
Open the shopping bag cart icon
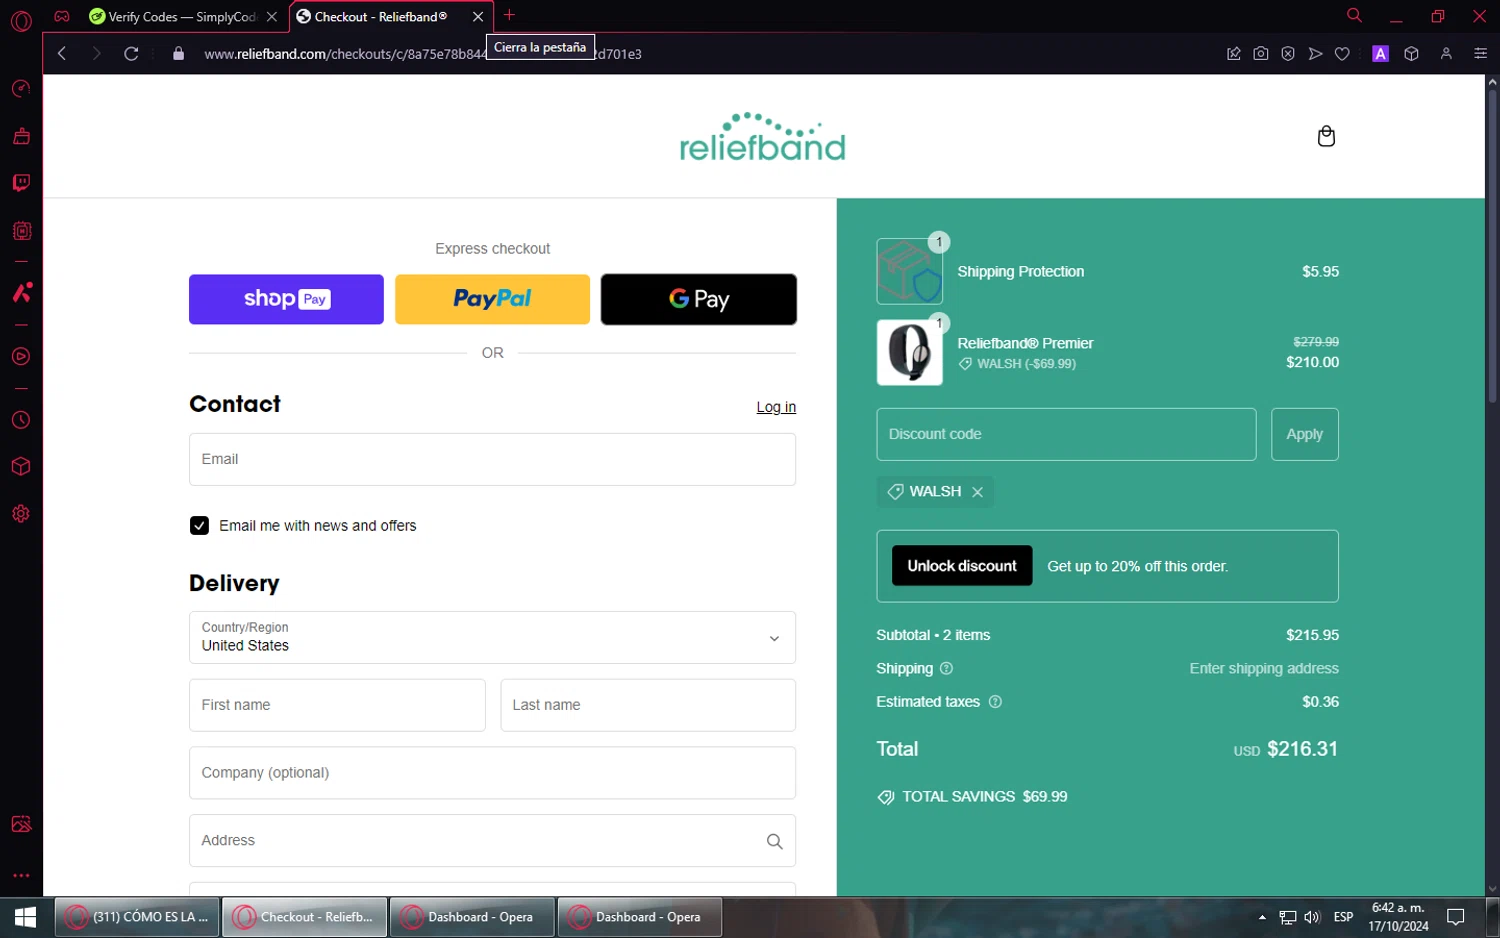(x=1326, y=136)
